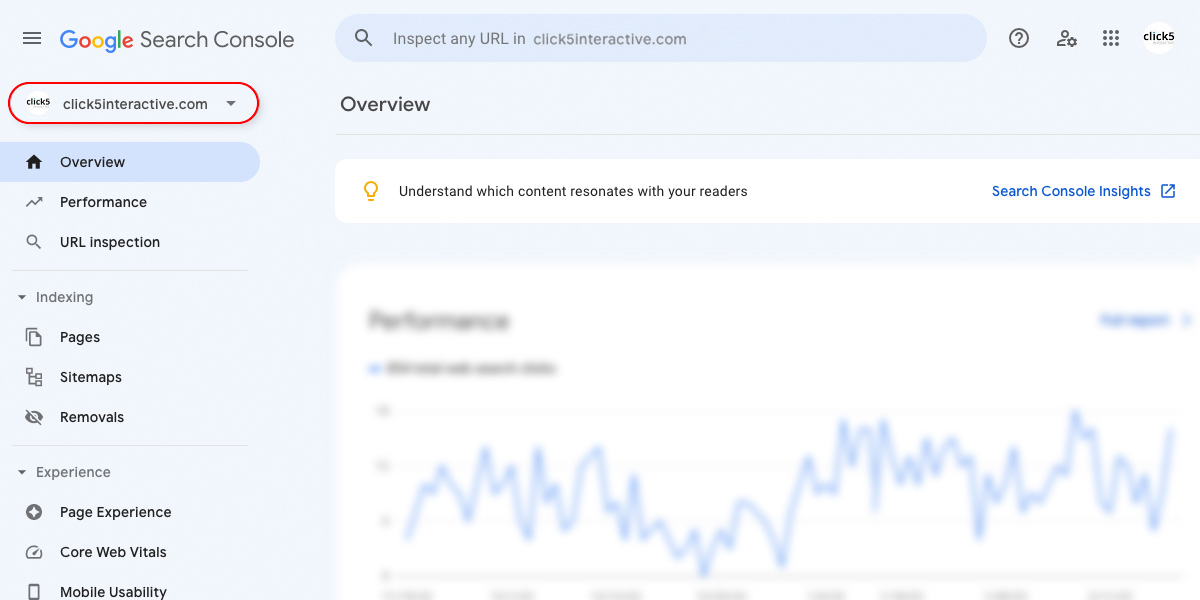Collapse the Experience section
Viewport: 1200px width, 600px height.
point(22,472)
